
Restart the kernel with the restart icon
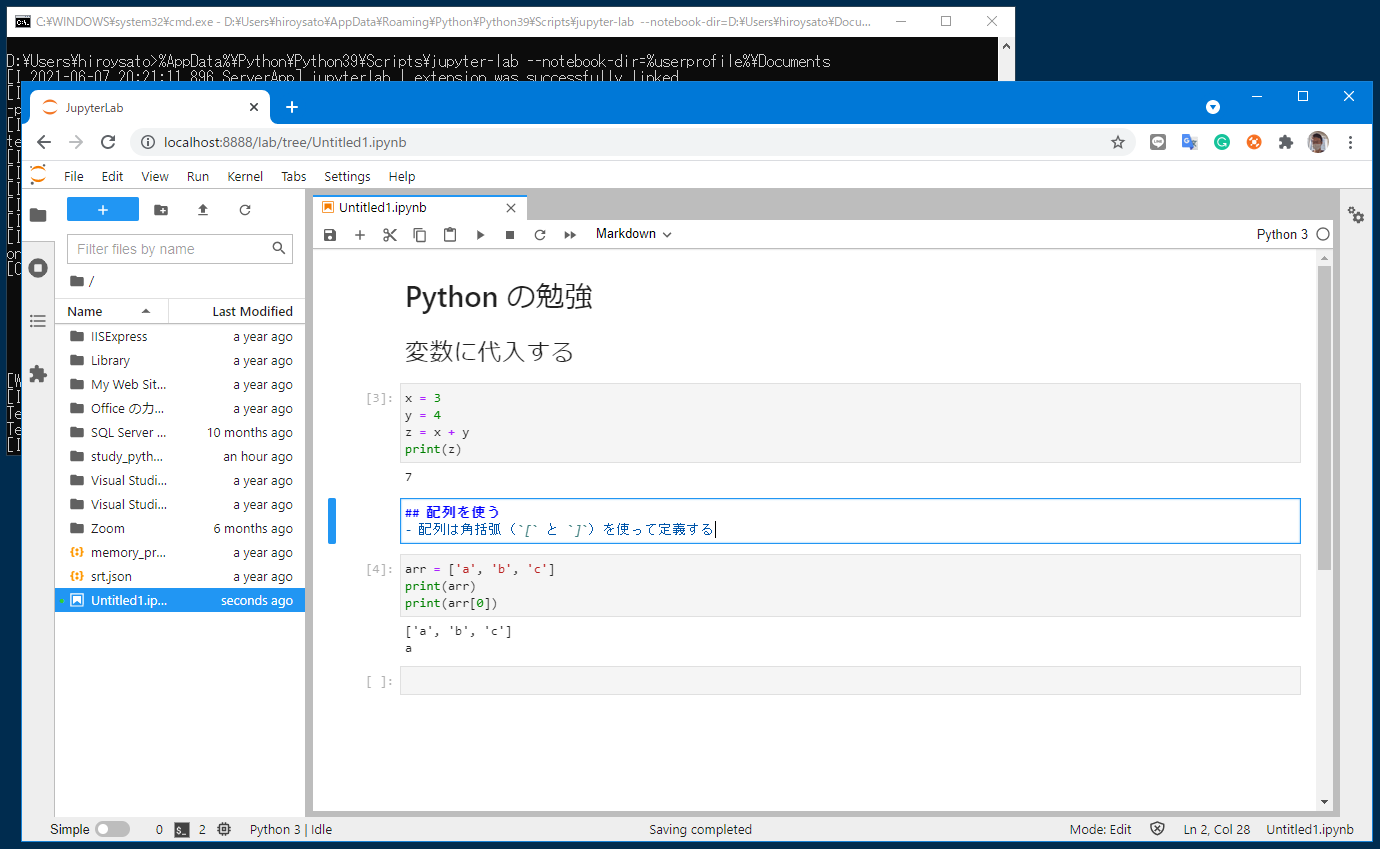539,234
